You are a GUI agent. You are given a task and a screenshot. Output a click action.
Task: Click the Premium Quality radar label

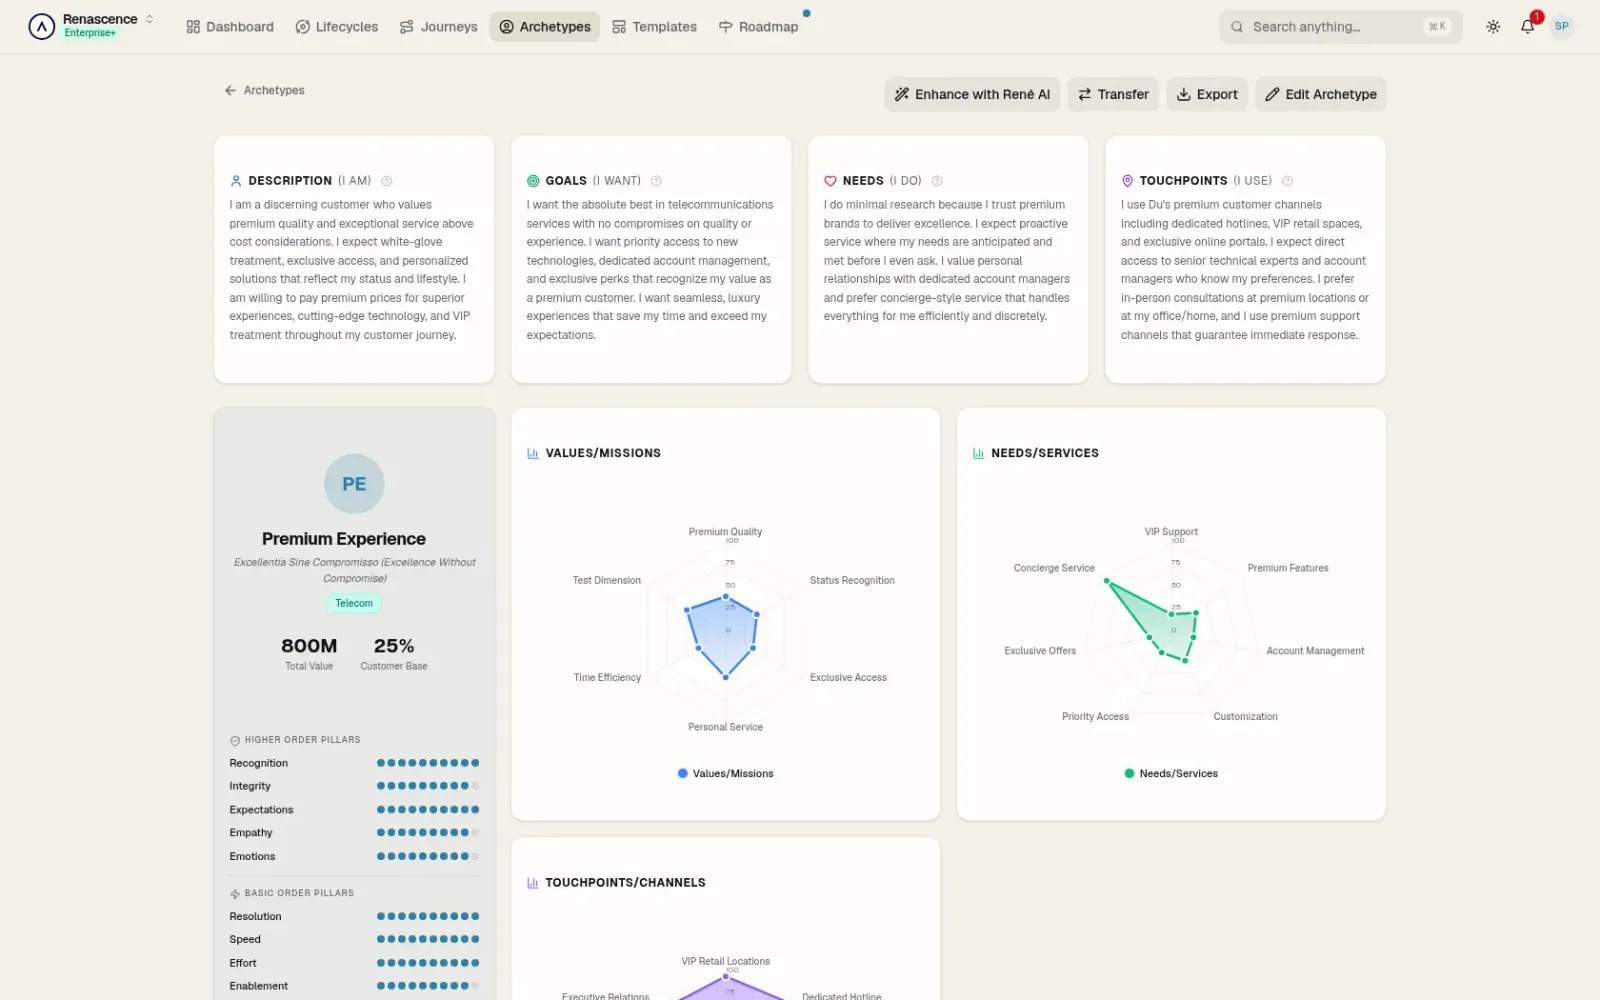pos(725,532)
